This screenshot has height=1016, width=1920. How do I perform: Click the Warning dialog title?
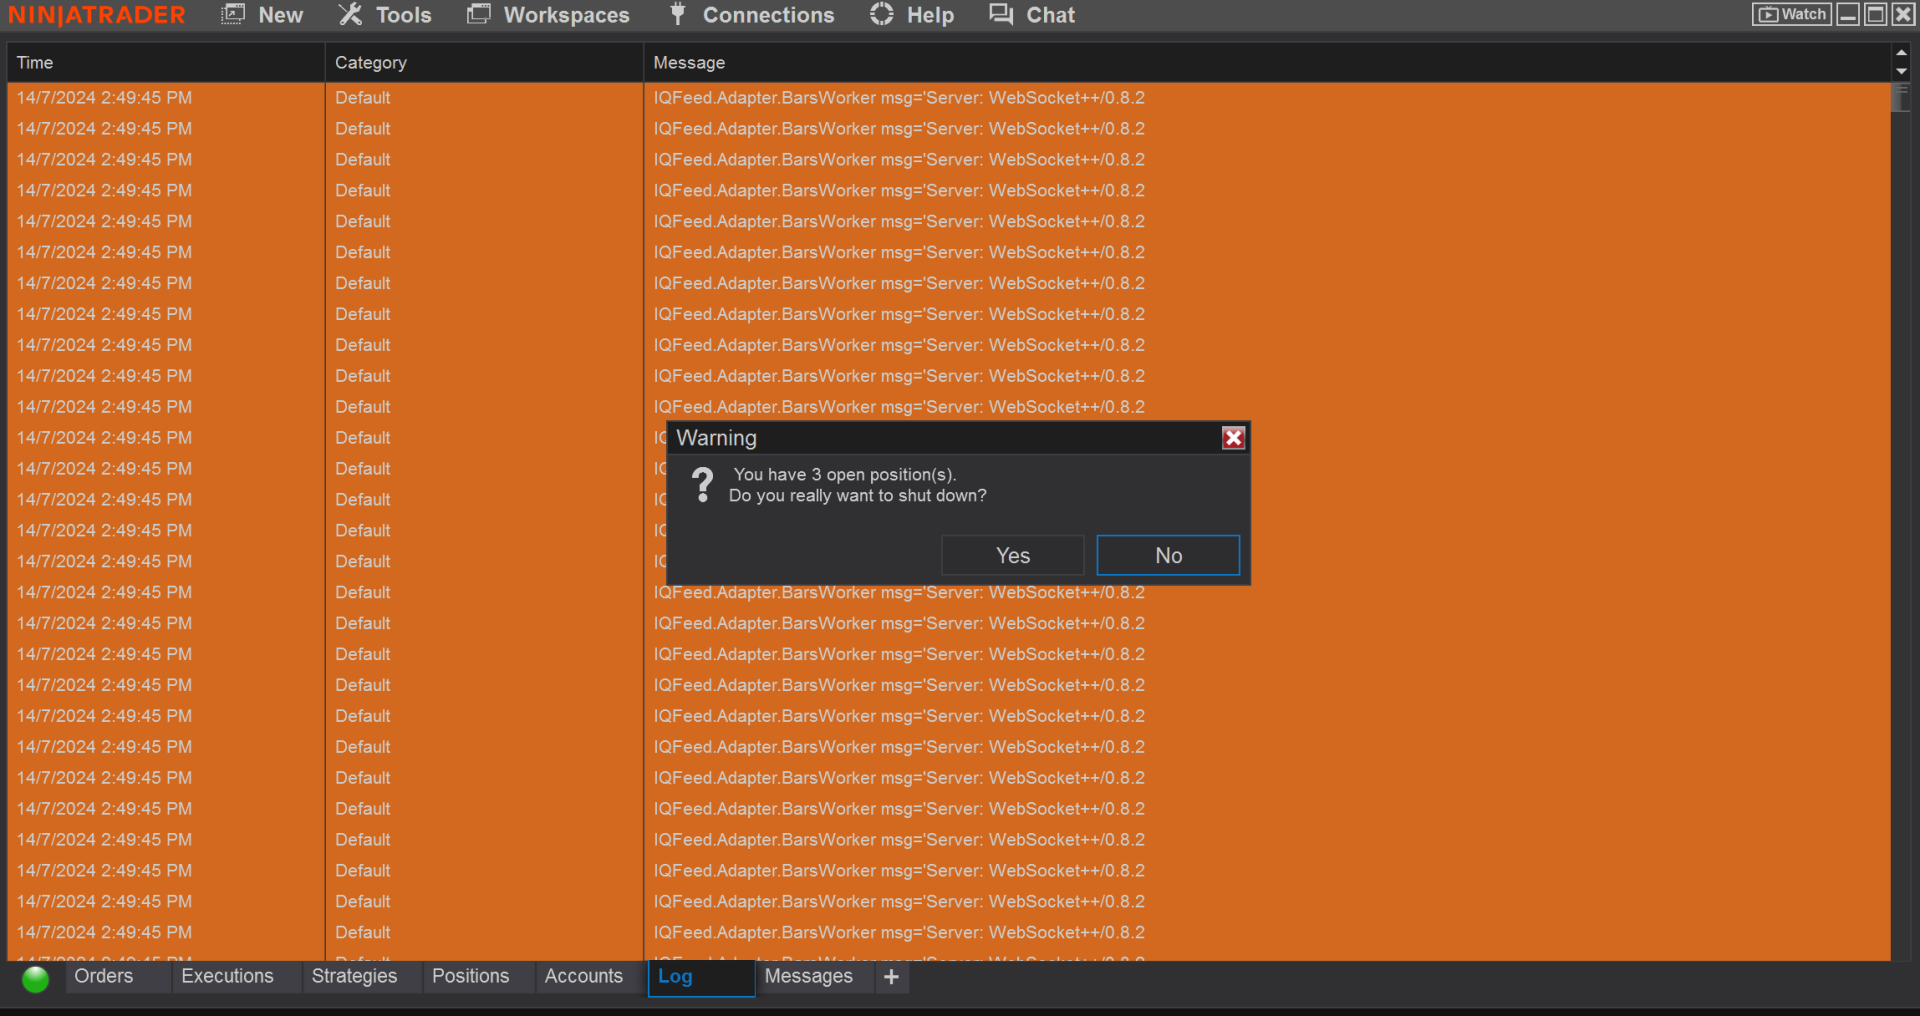[717, 438]
